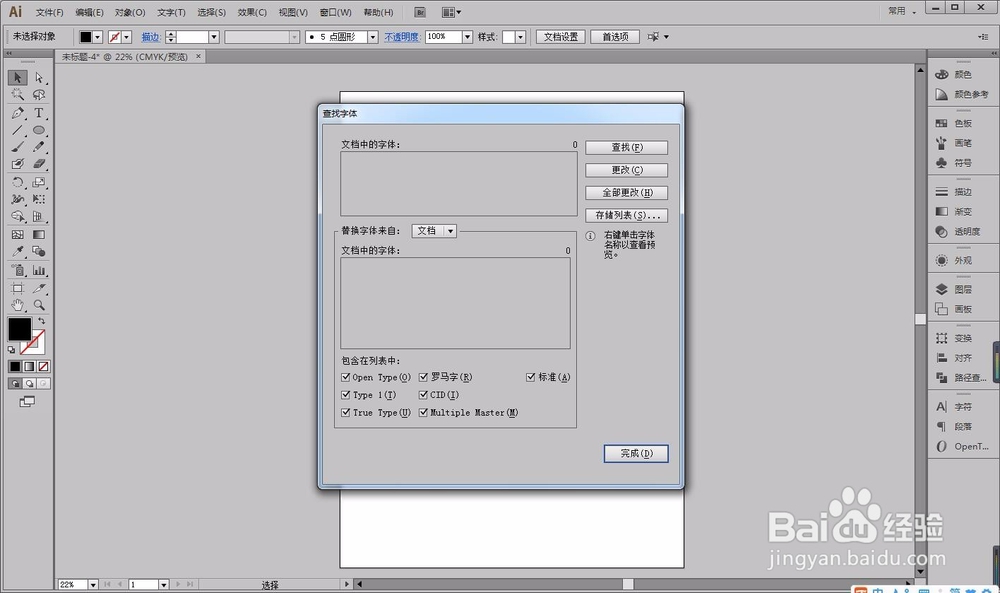Click the control bar fill swatch

(85, 37)
